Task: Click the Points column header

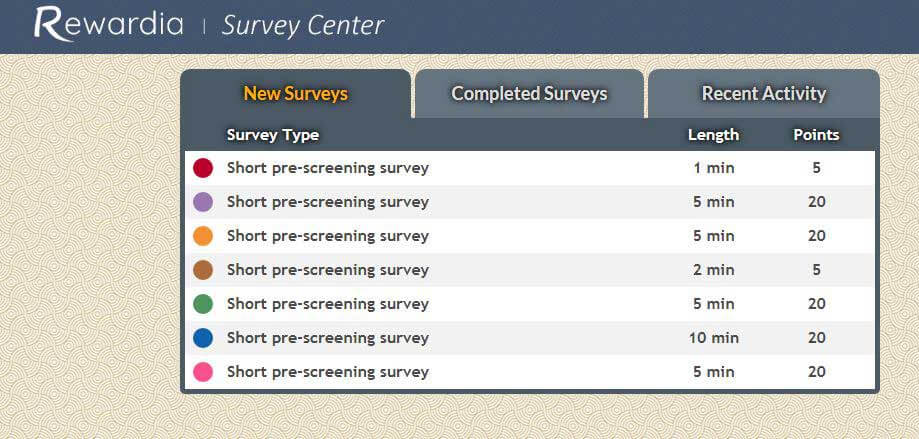Action: click(x=816, y=135)
